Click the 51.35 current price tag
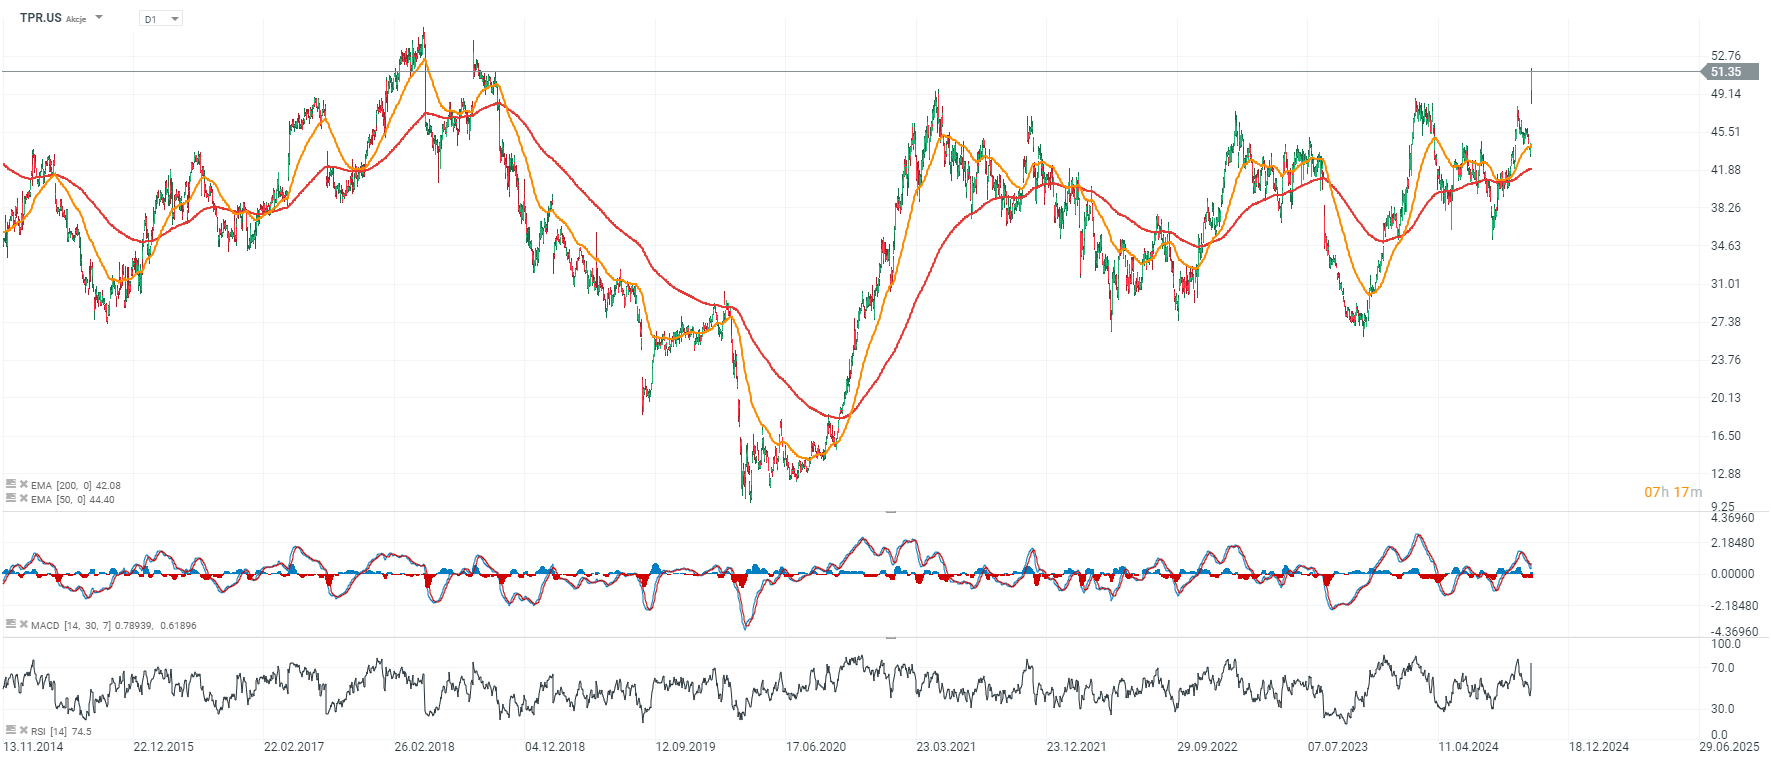 (1729, 72)
